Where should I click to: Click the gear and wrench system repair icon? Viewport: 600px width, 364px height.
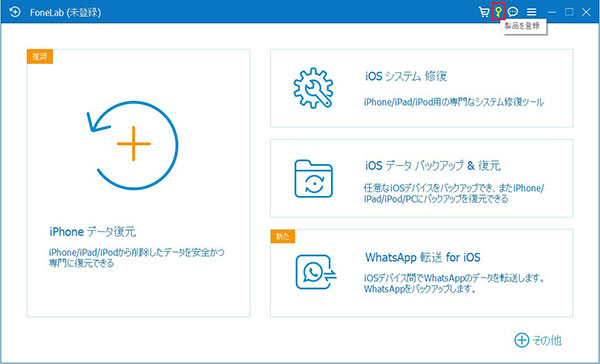(x=313, y=88)
